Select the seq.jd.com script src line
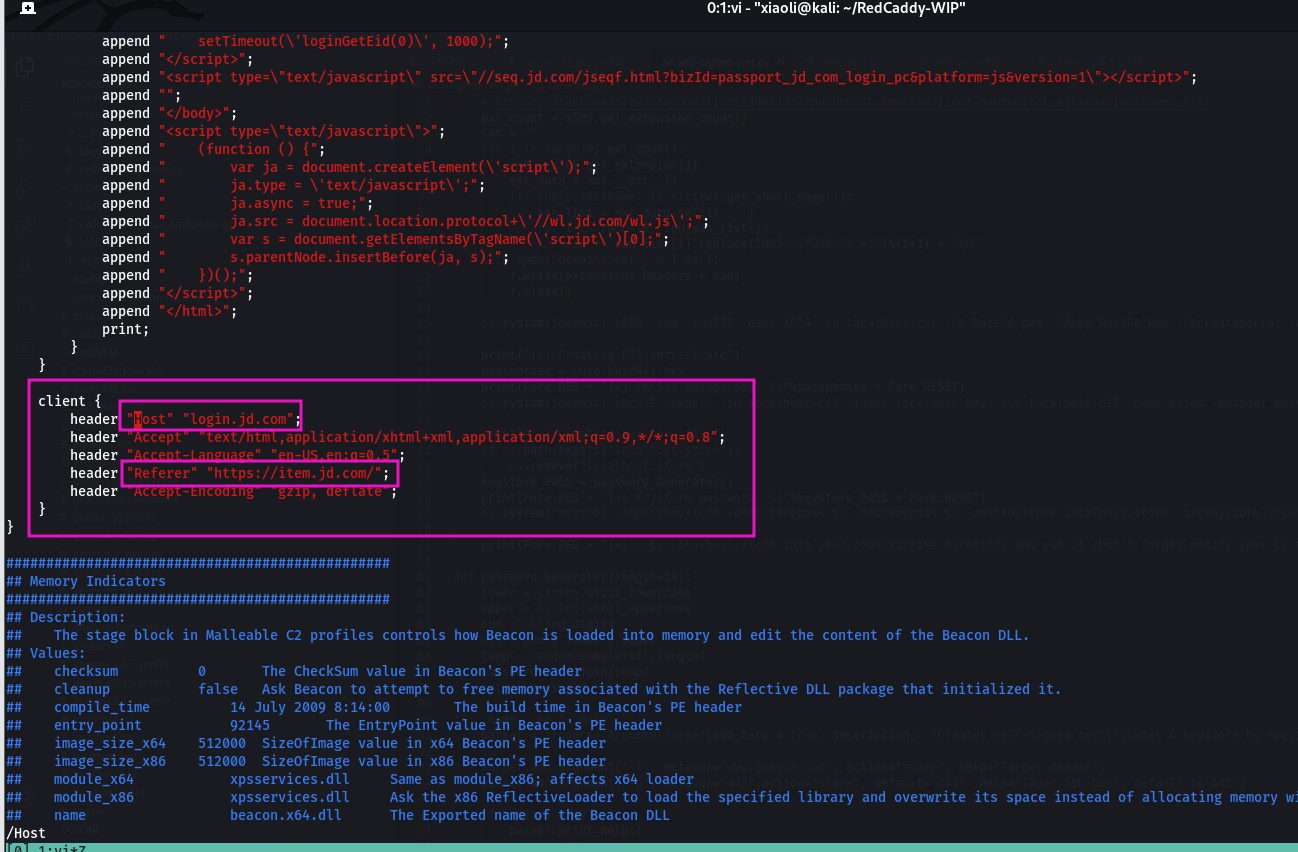This screenshot has height=852, width=1298. point(649,77)
